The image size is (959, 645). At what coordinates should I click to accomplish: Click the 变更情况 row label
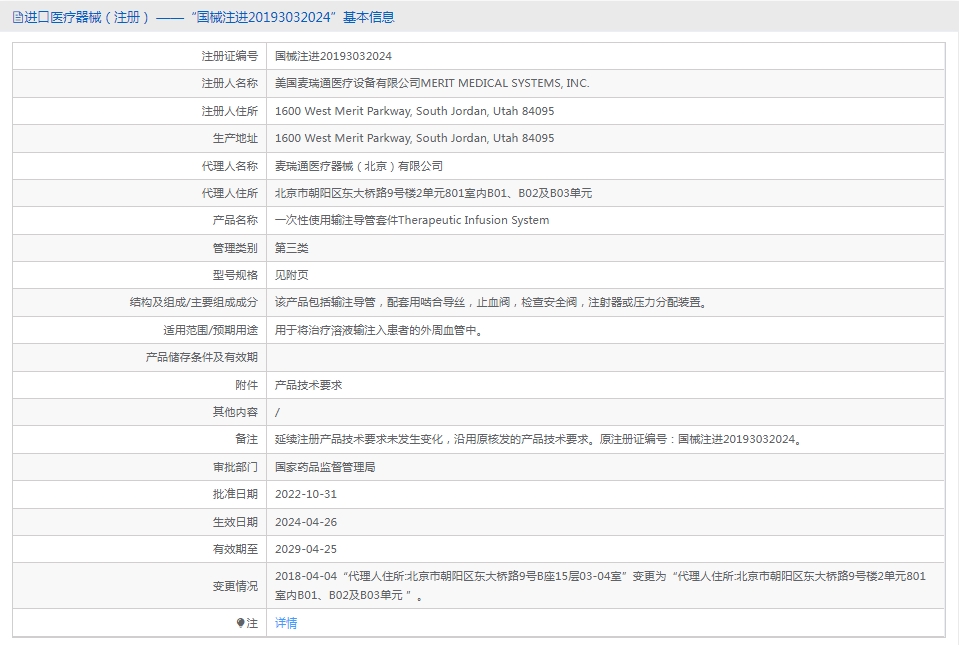click(x=235, y=586)
